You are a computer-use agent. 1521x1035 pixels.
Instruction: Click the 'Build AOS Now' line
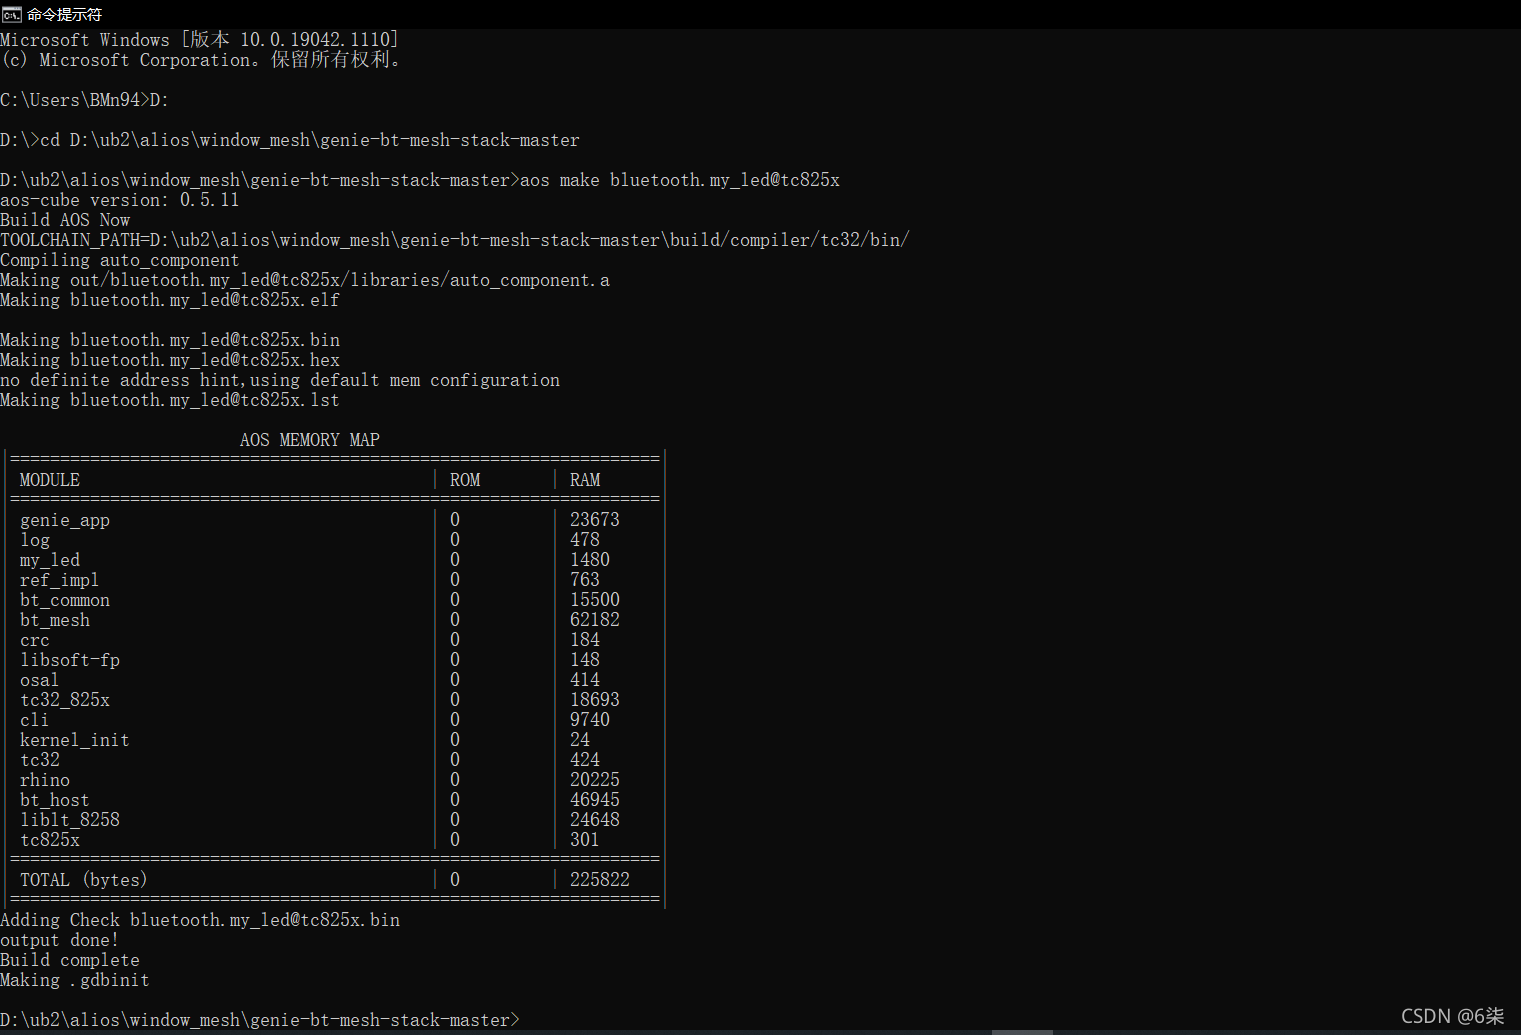[x=65, y=220]
